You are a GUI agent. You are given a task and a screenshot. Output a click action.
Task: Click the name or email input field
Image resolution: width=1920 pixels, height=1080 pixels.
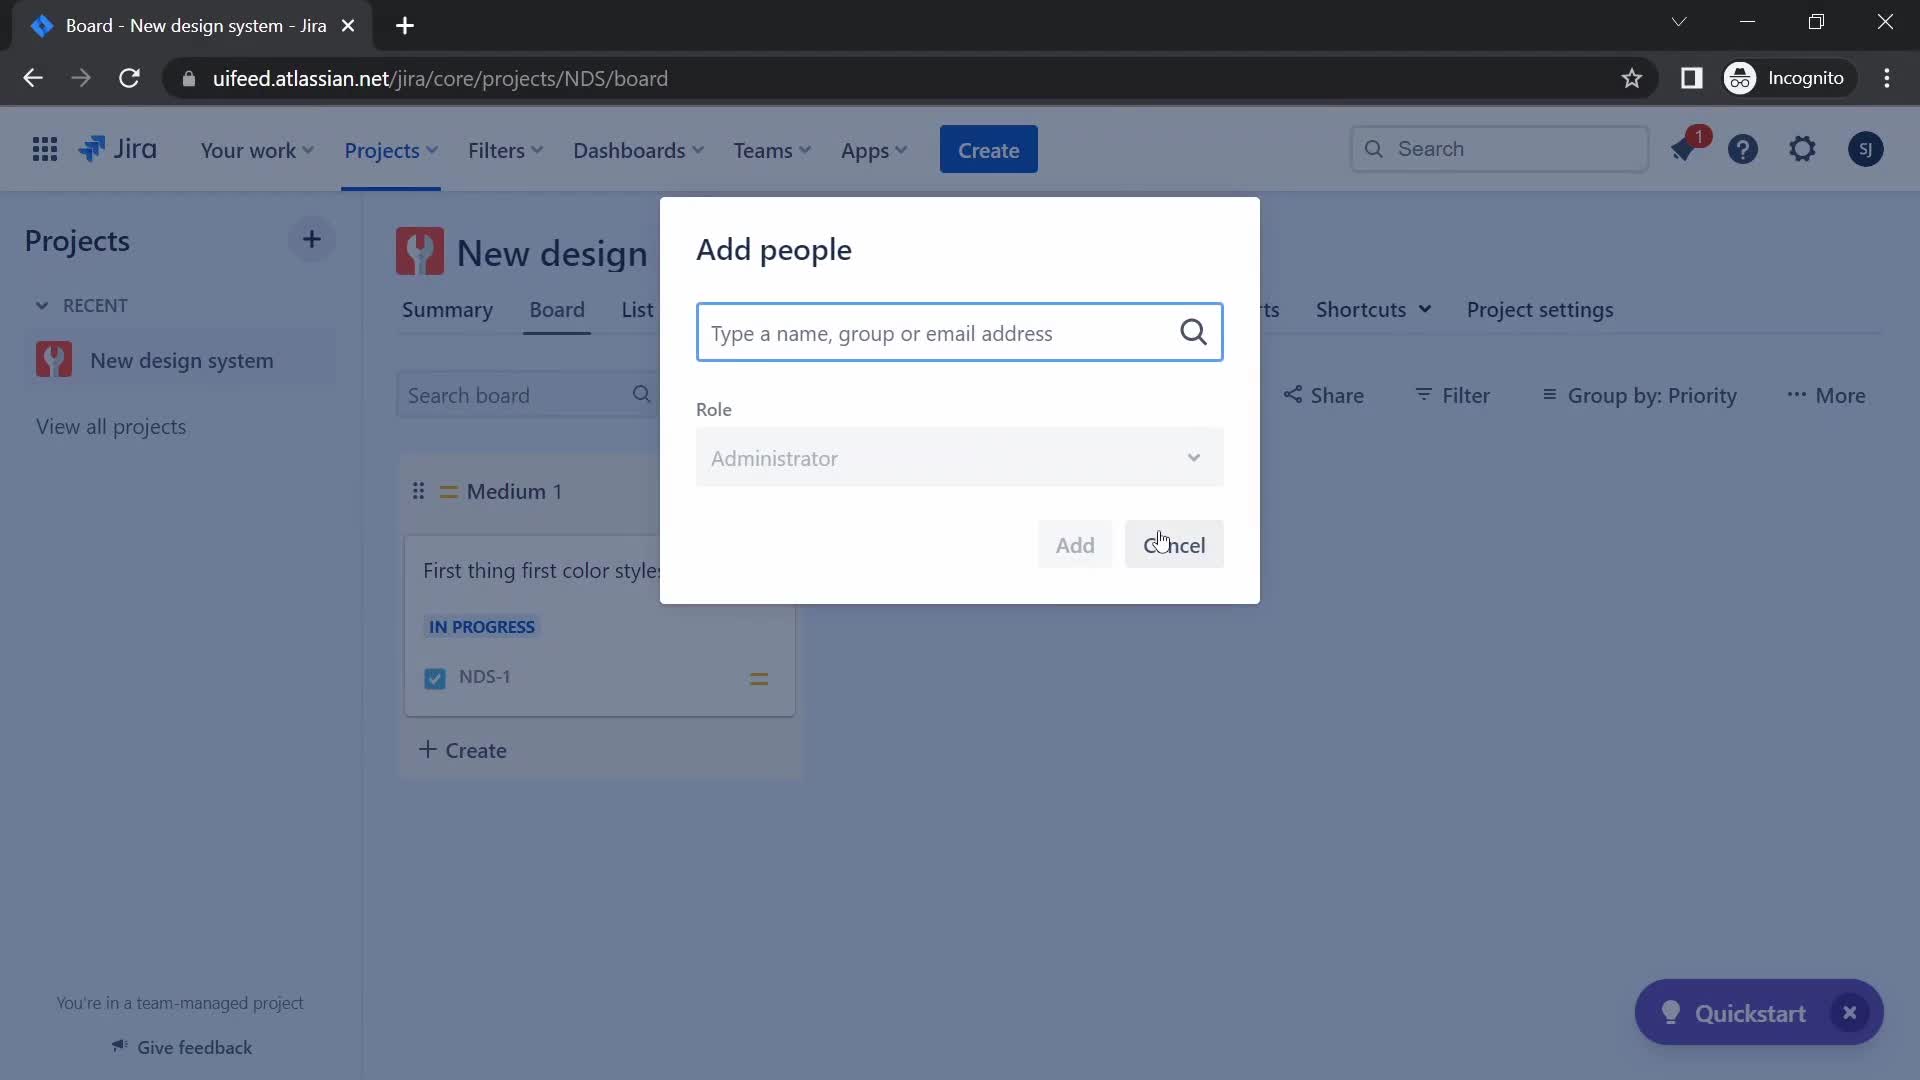tap(959, 331)
